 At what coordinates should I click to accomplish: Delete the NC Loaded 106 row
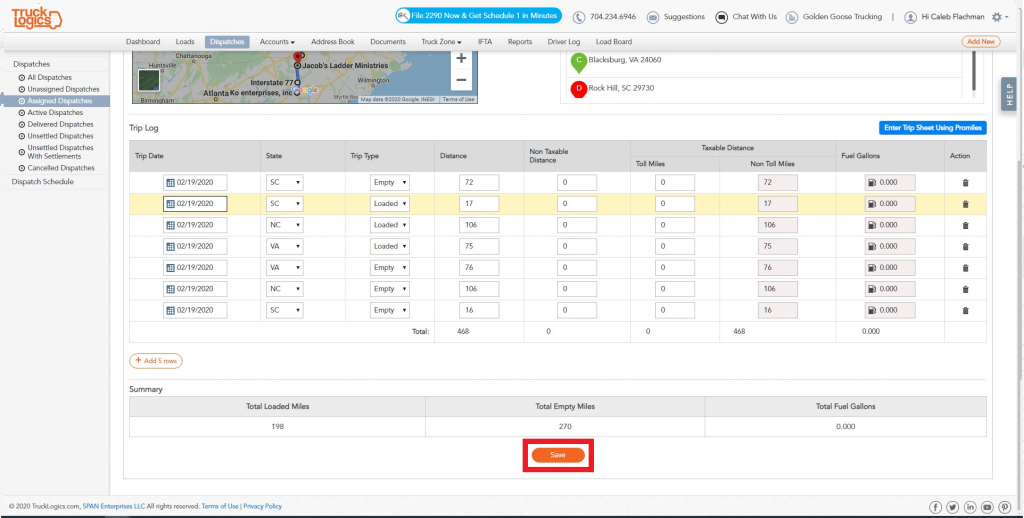(x=965, y=225)
